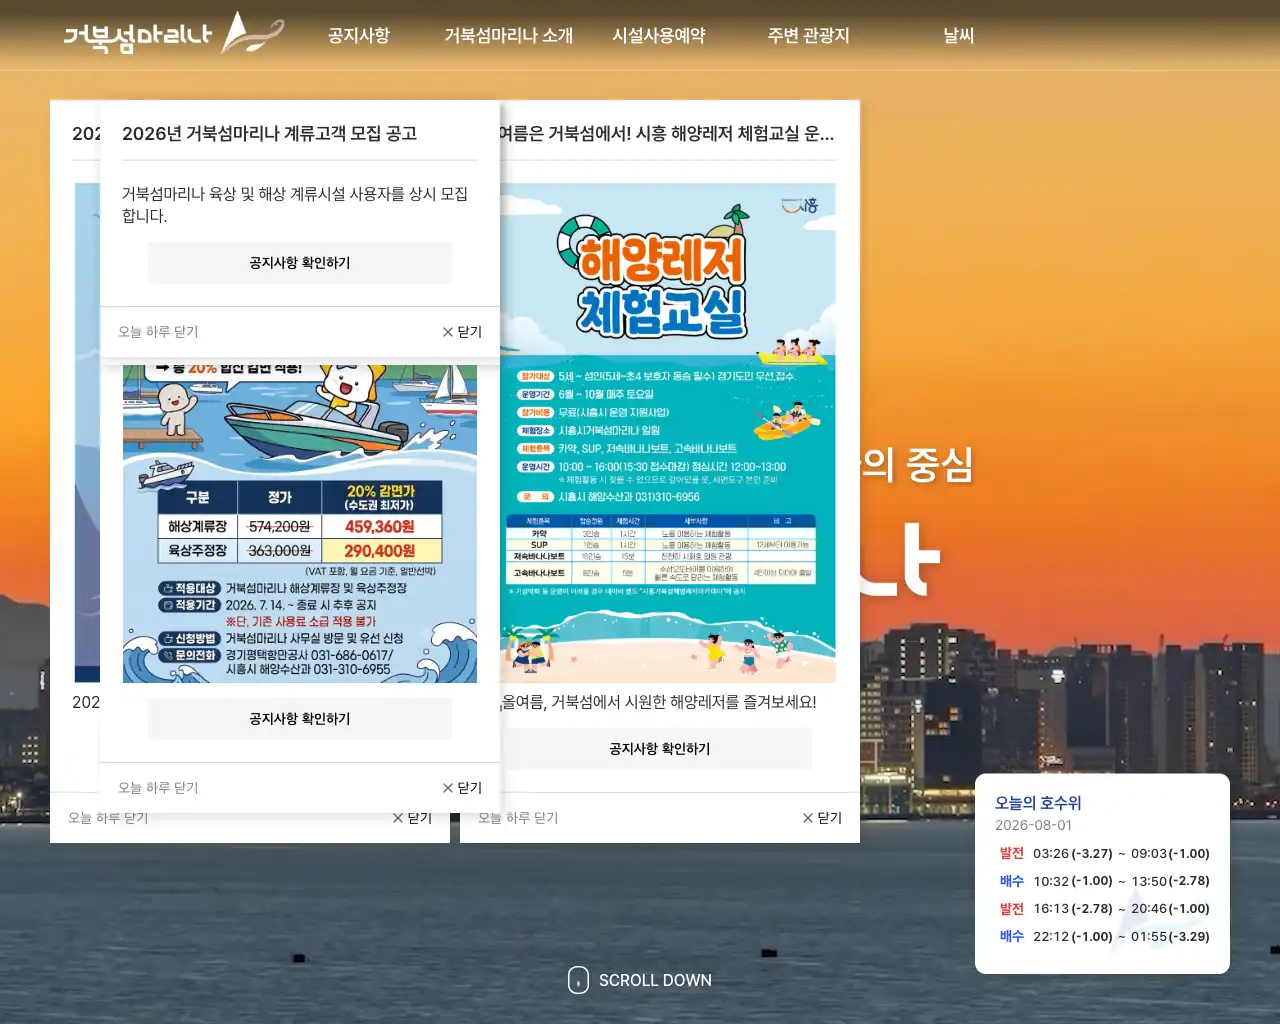This screenshot has width=1280, height=1024.
Task: Click the mouse scroll icon beside SCROLL DOWN
Action: pyautogui.click(x=578, y=980)
